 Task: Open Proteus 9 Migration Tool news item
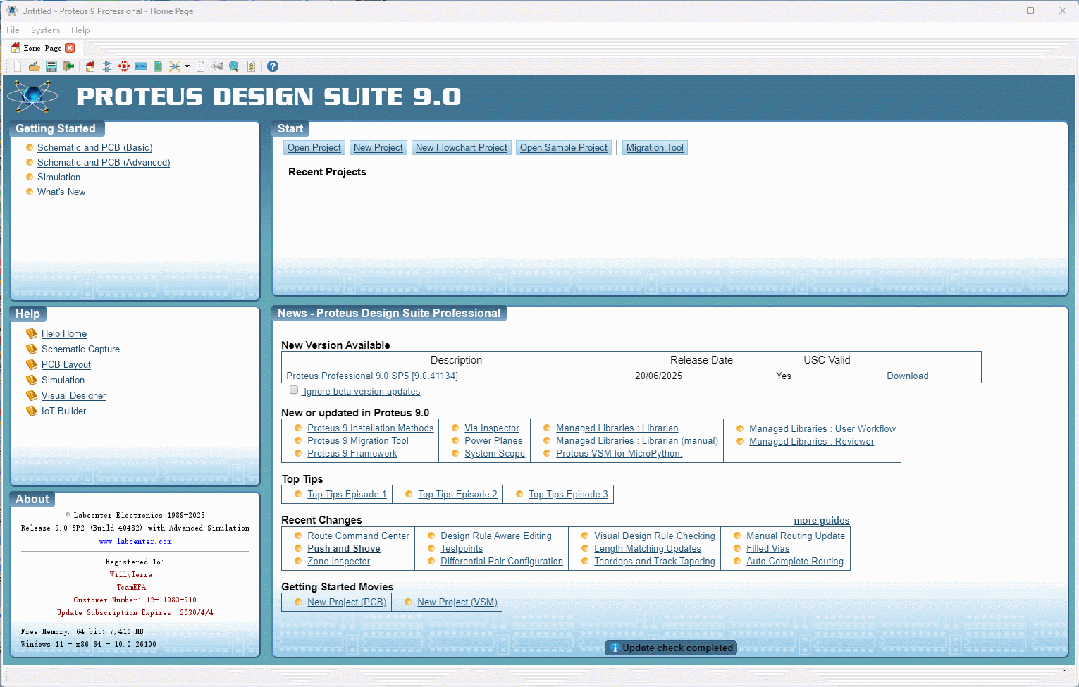(358, 441)
